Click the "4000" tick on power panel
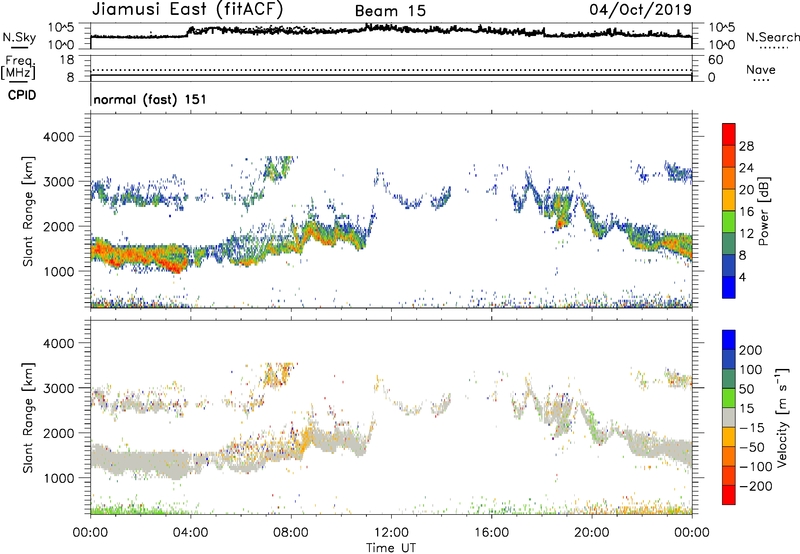800x554 pixels. point(59,137)
